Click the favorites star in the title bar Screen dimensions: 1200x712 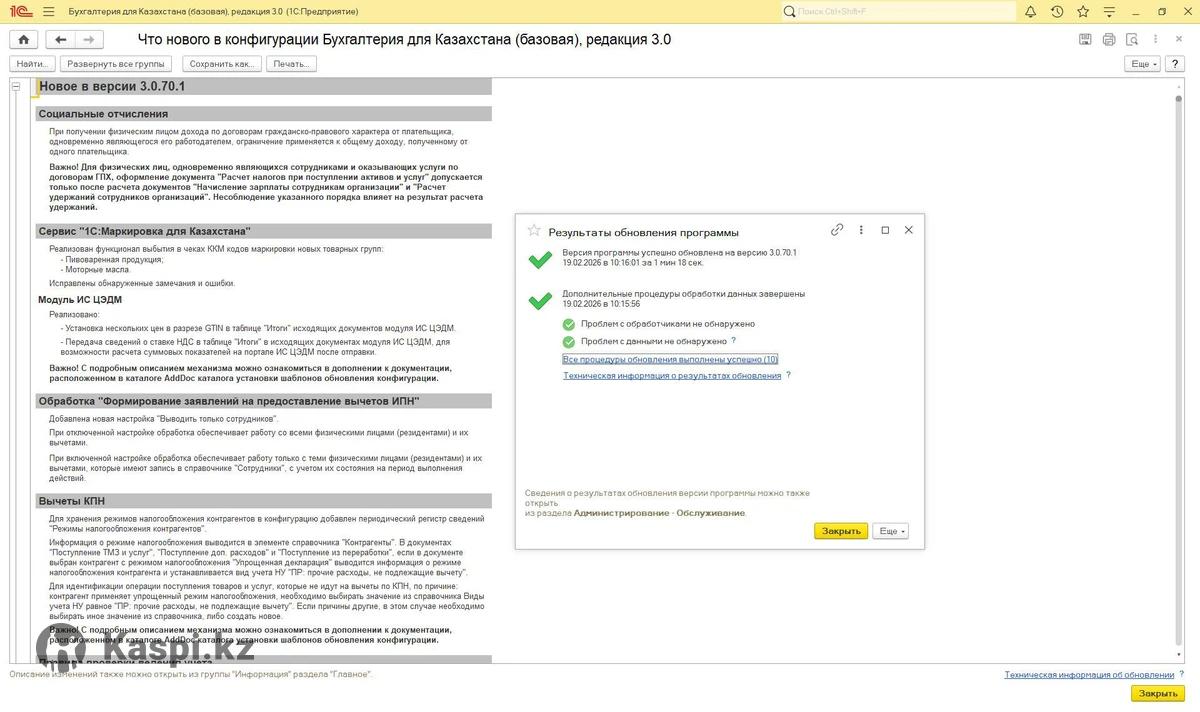pos(1083,11)
